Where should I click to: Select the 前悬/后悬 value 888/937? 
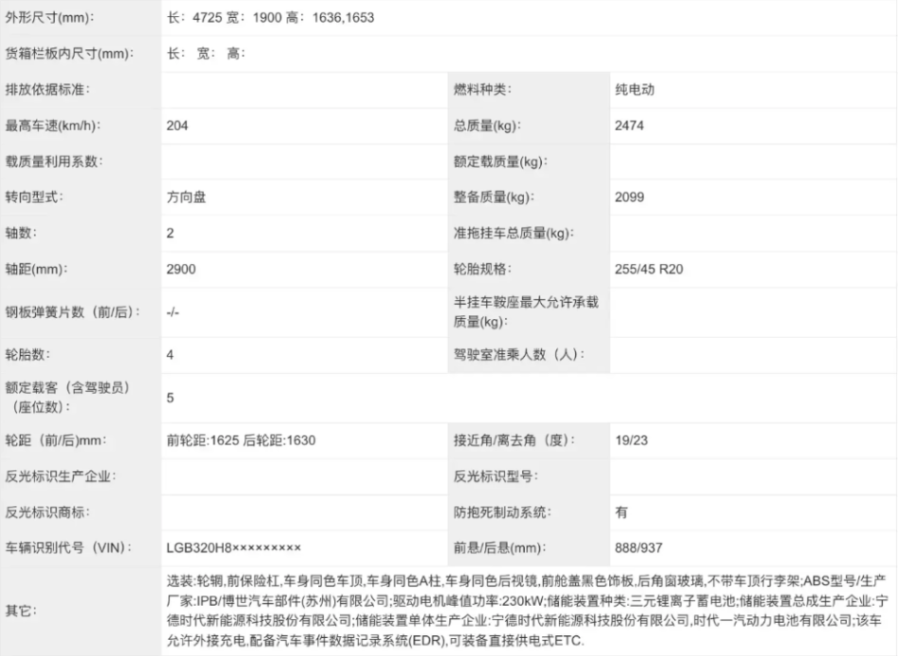click(637, 548)
